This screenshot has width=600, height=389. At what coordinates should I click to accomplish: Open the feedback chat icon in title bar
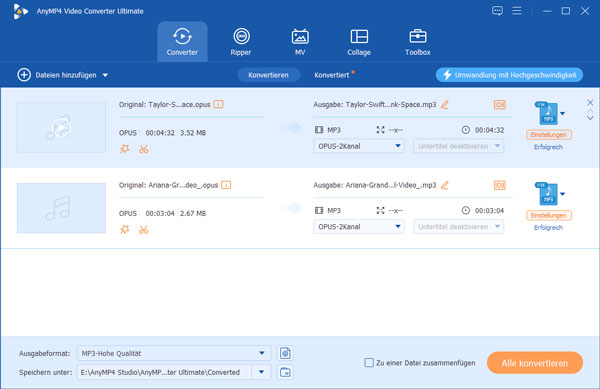tap(497, 11)
